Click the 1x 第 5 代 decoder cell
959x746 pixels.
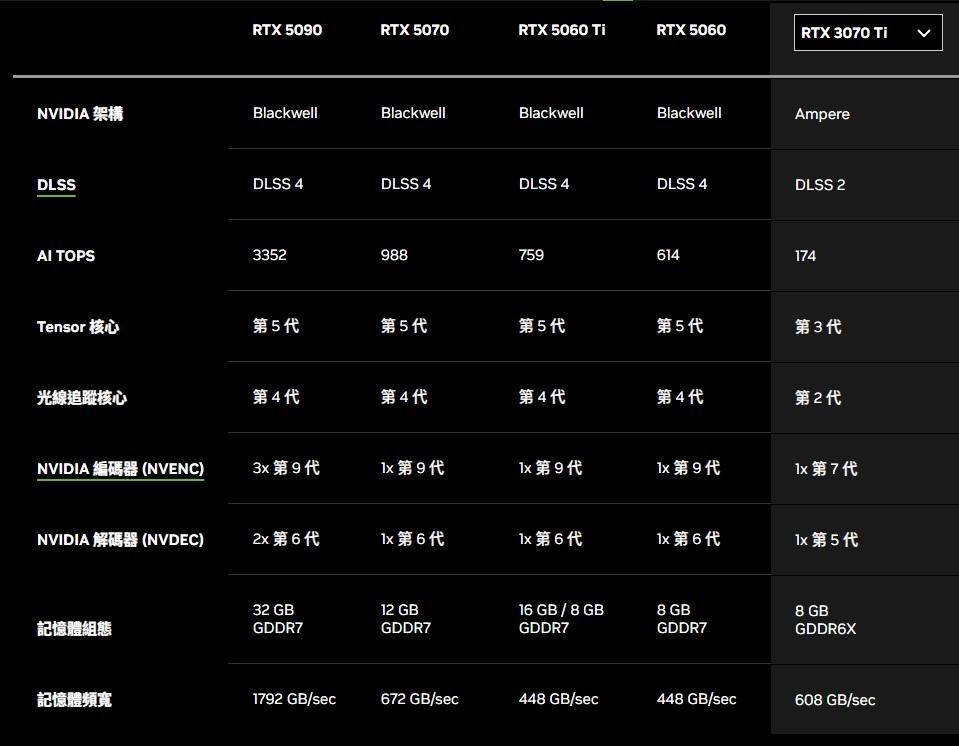click(826, 540)
